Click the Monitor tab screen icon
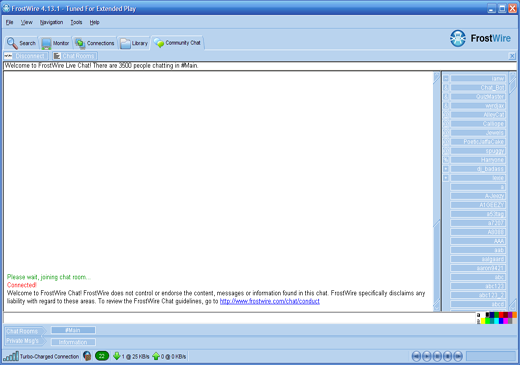The image size is (520, 365). [x=46, y=44]
